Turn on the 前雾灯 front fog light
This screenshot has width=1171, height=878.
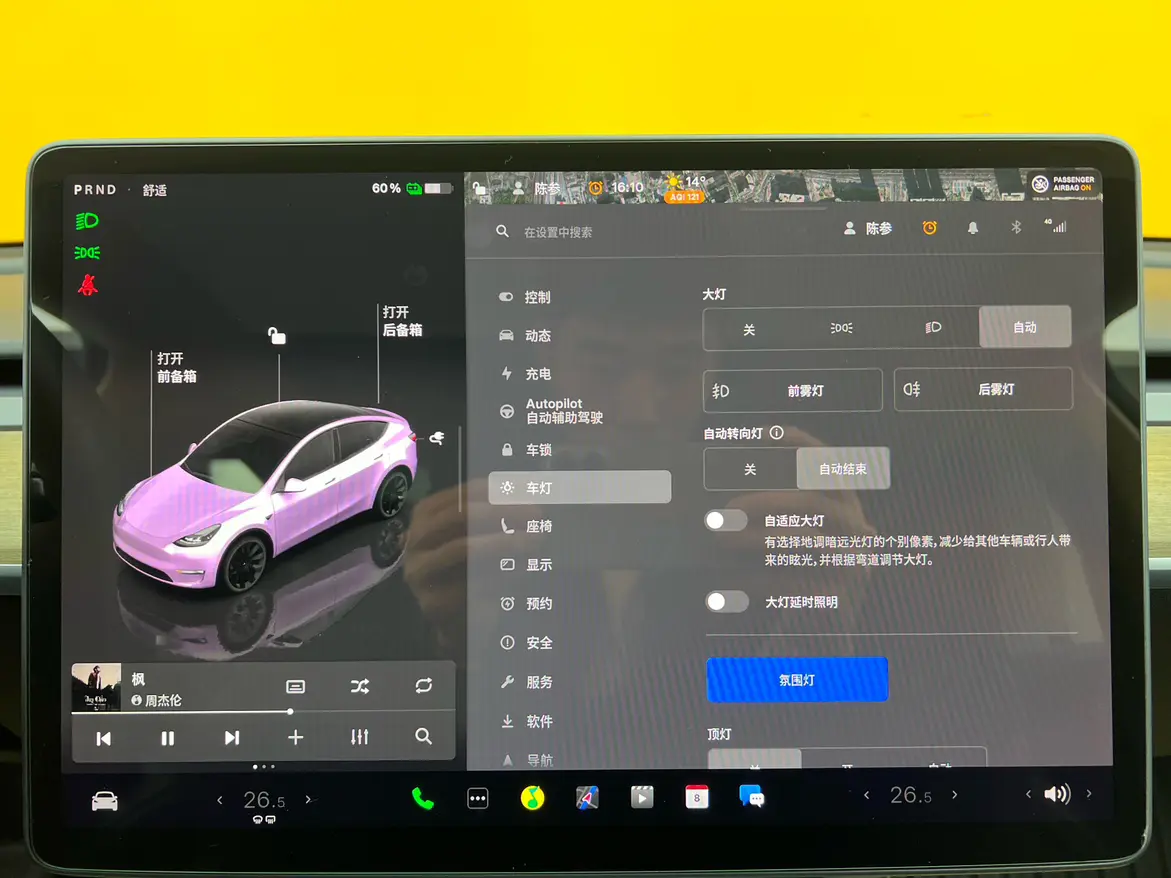[x=793, y=391]
